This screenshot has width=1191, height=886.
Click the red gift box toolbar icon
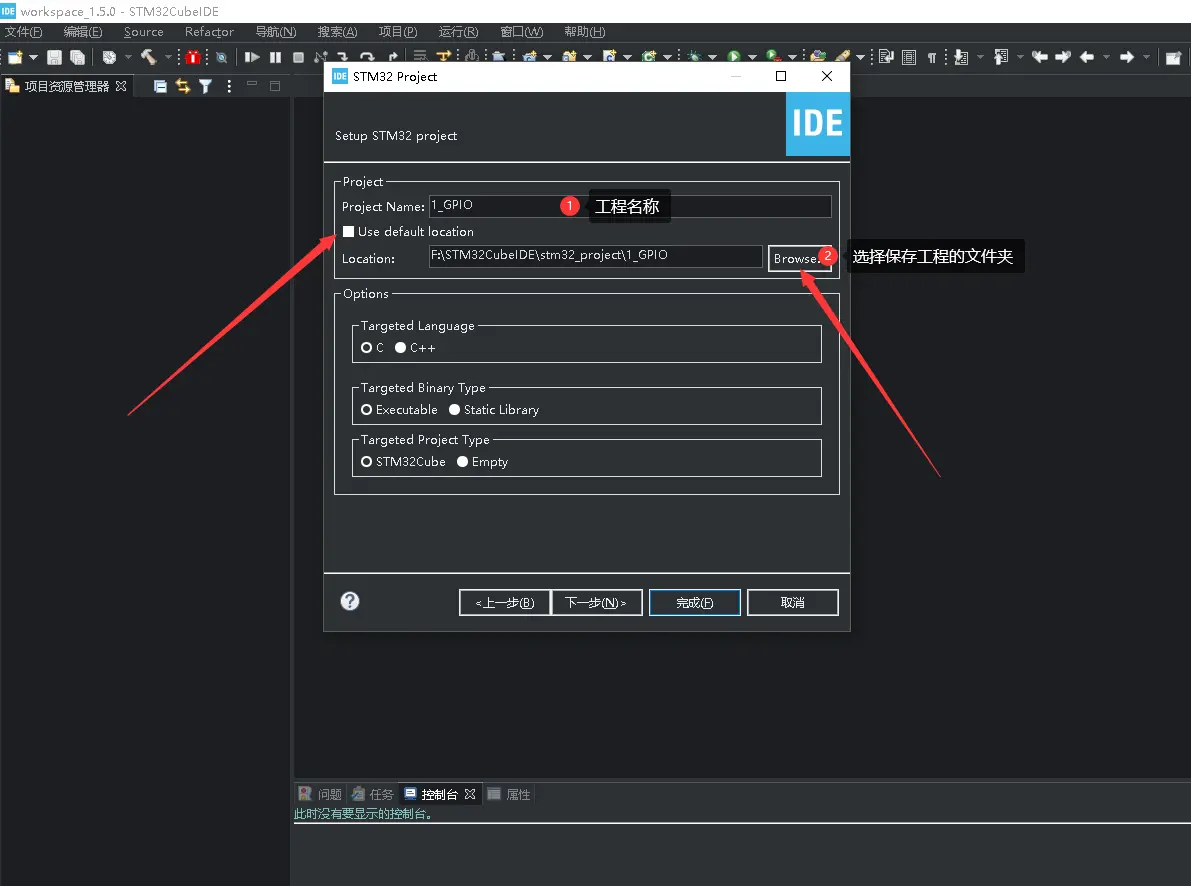coord(193,58)
